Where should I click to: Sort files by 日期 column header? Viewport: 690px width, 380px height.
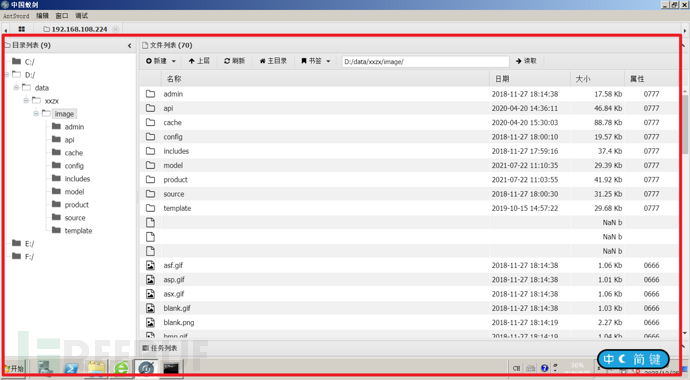pos(502,79)
